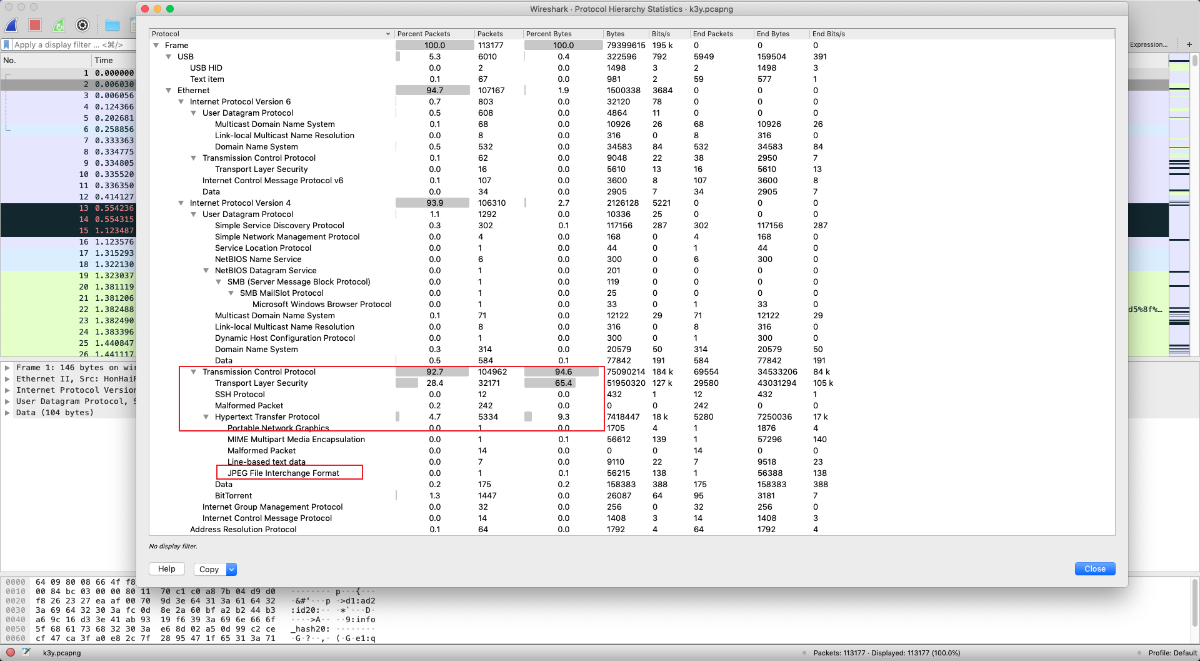Expand Ethernet II detail in packet details pane
This screenshot has width=1200, height=661.
8,379
